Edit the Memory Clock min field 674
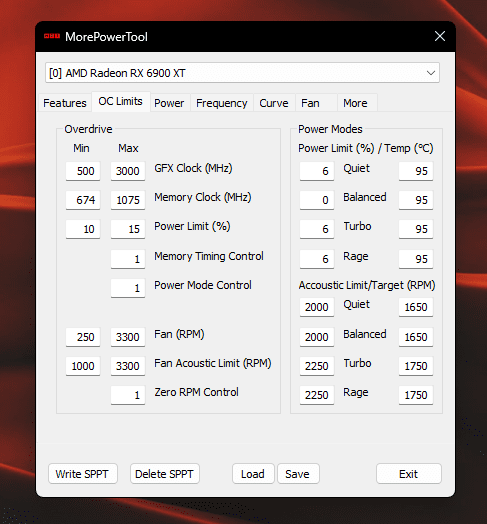 pyautogui.click(x=83, y=200)
